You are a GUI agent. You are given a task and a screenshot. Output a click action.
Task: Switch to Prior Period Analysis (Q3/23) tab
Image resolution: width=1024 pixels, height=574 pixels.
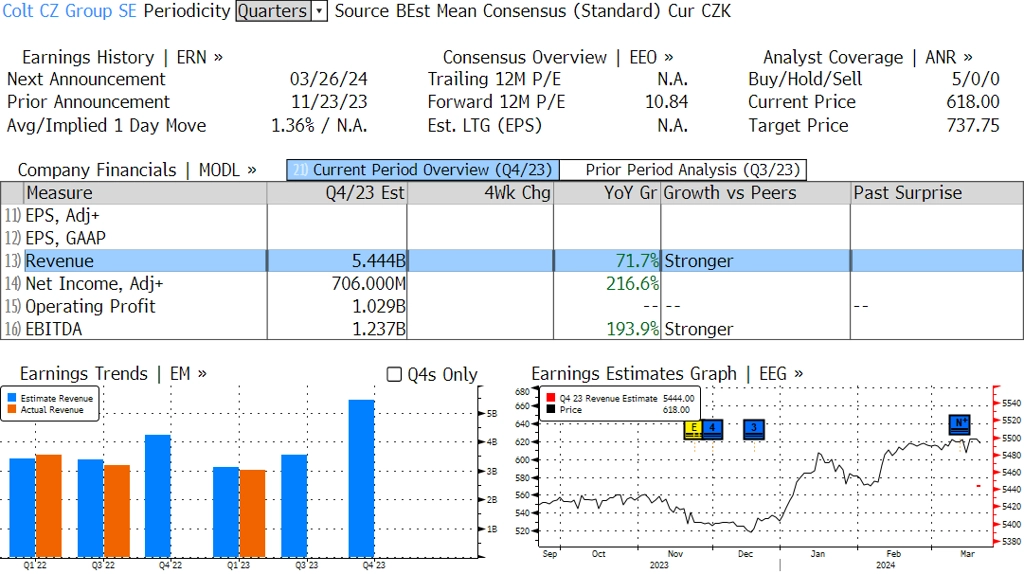tap(684, 170)
